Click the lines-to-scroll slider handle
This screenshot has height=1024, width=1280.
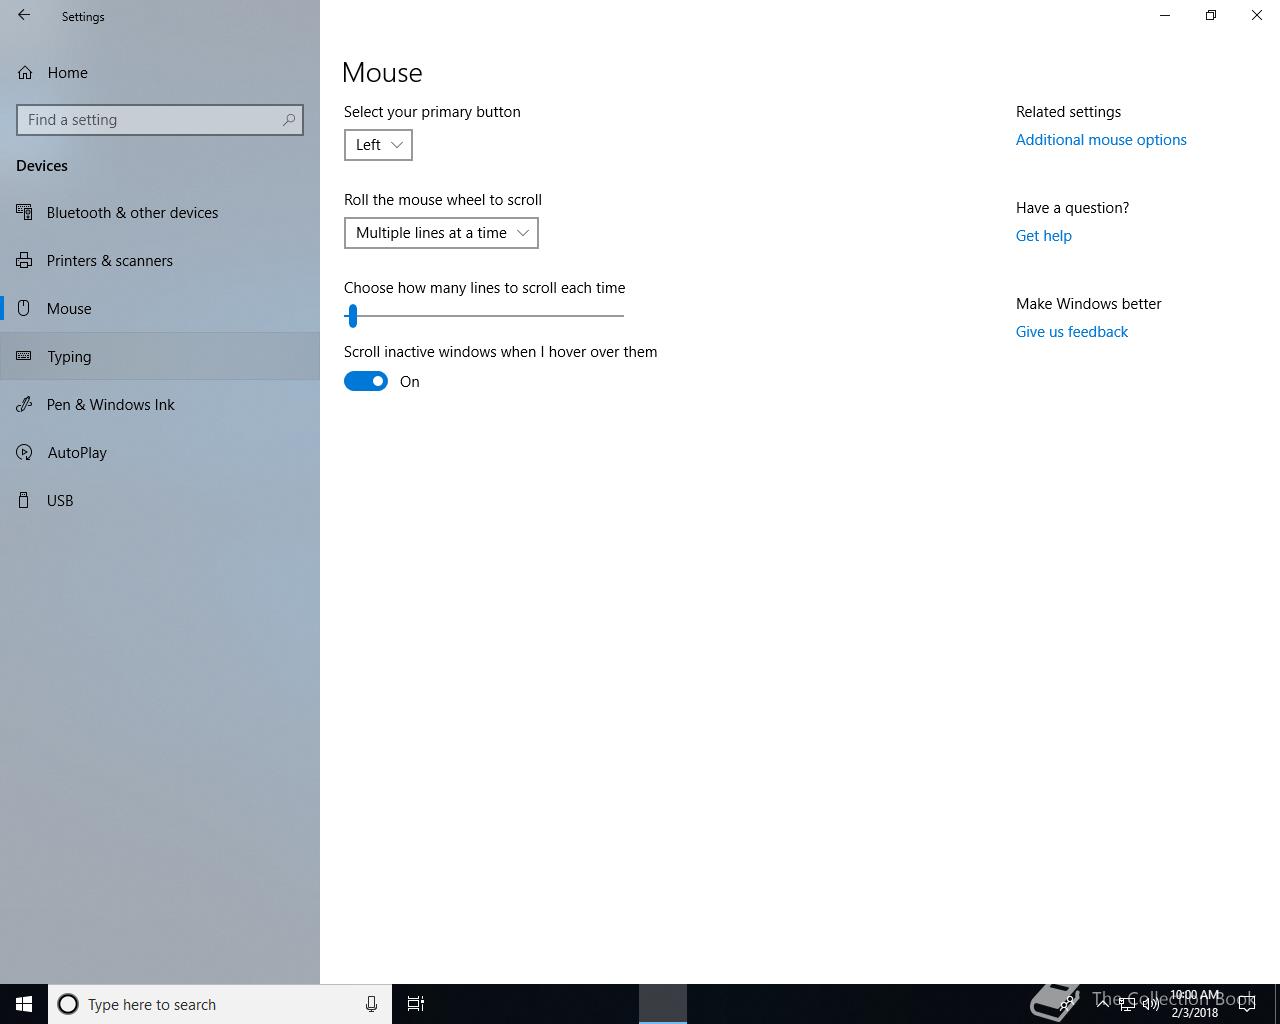(x=352, y=316)
